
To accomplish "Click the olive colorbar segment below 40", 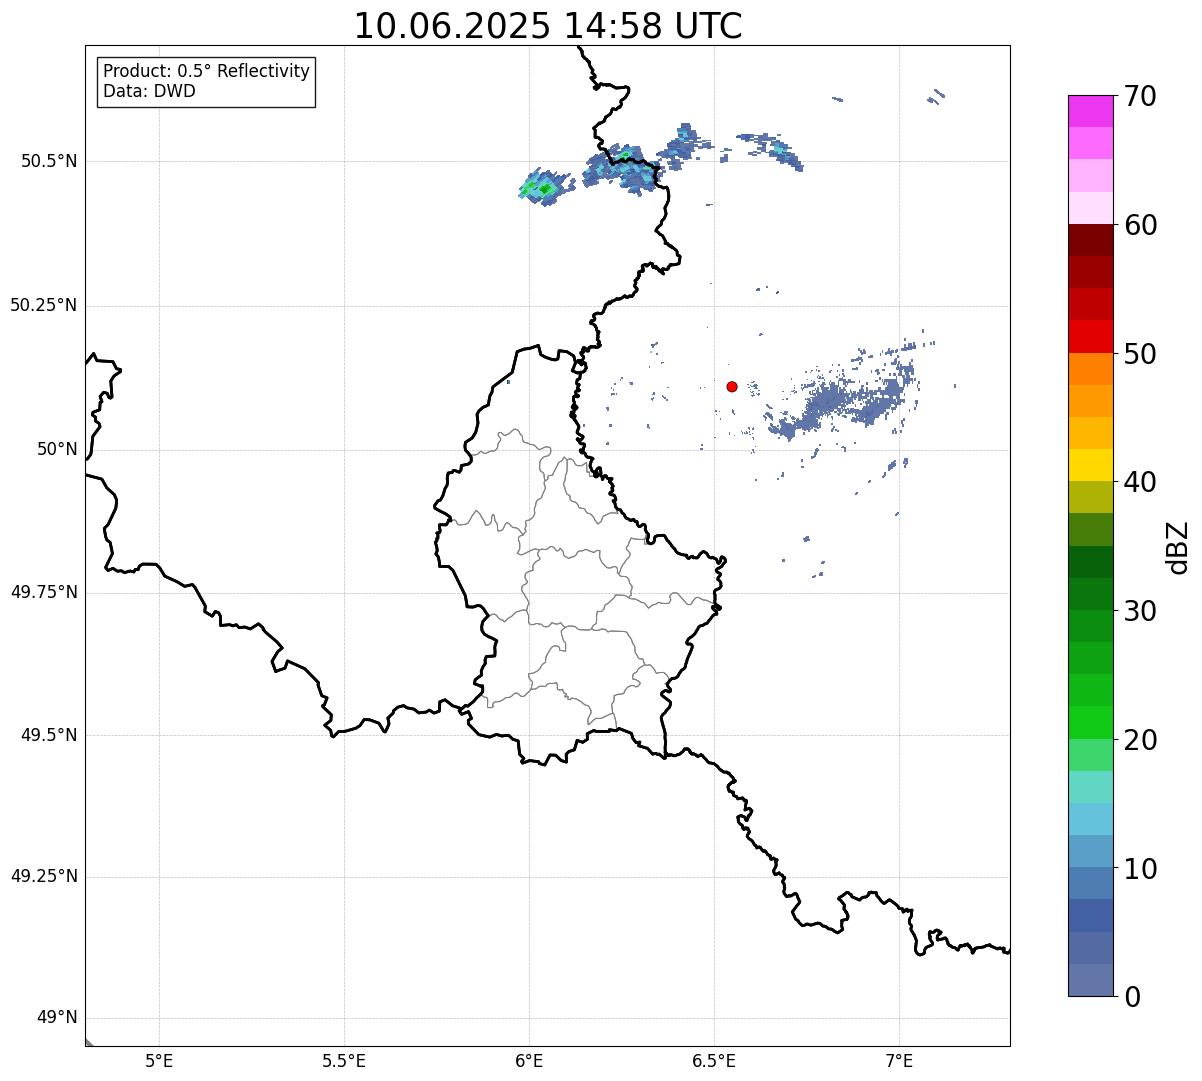I will [1091, 497].
